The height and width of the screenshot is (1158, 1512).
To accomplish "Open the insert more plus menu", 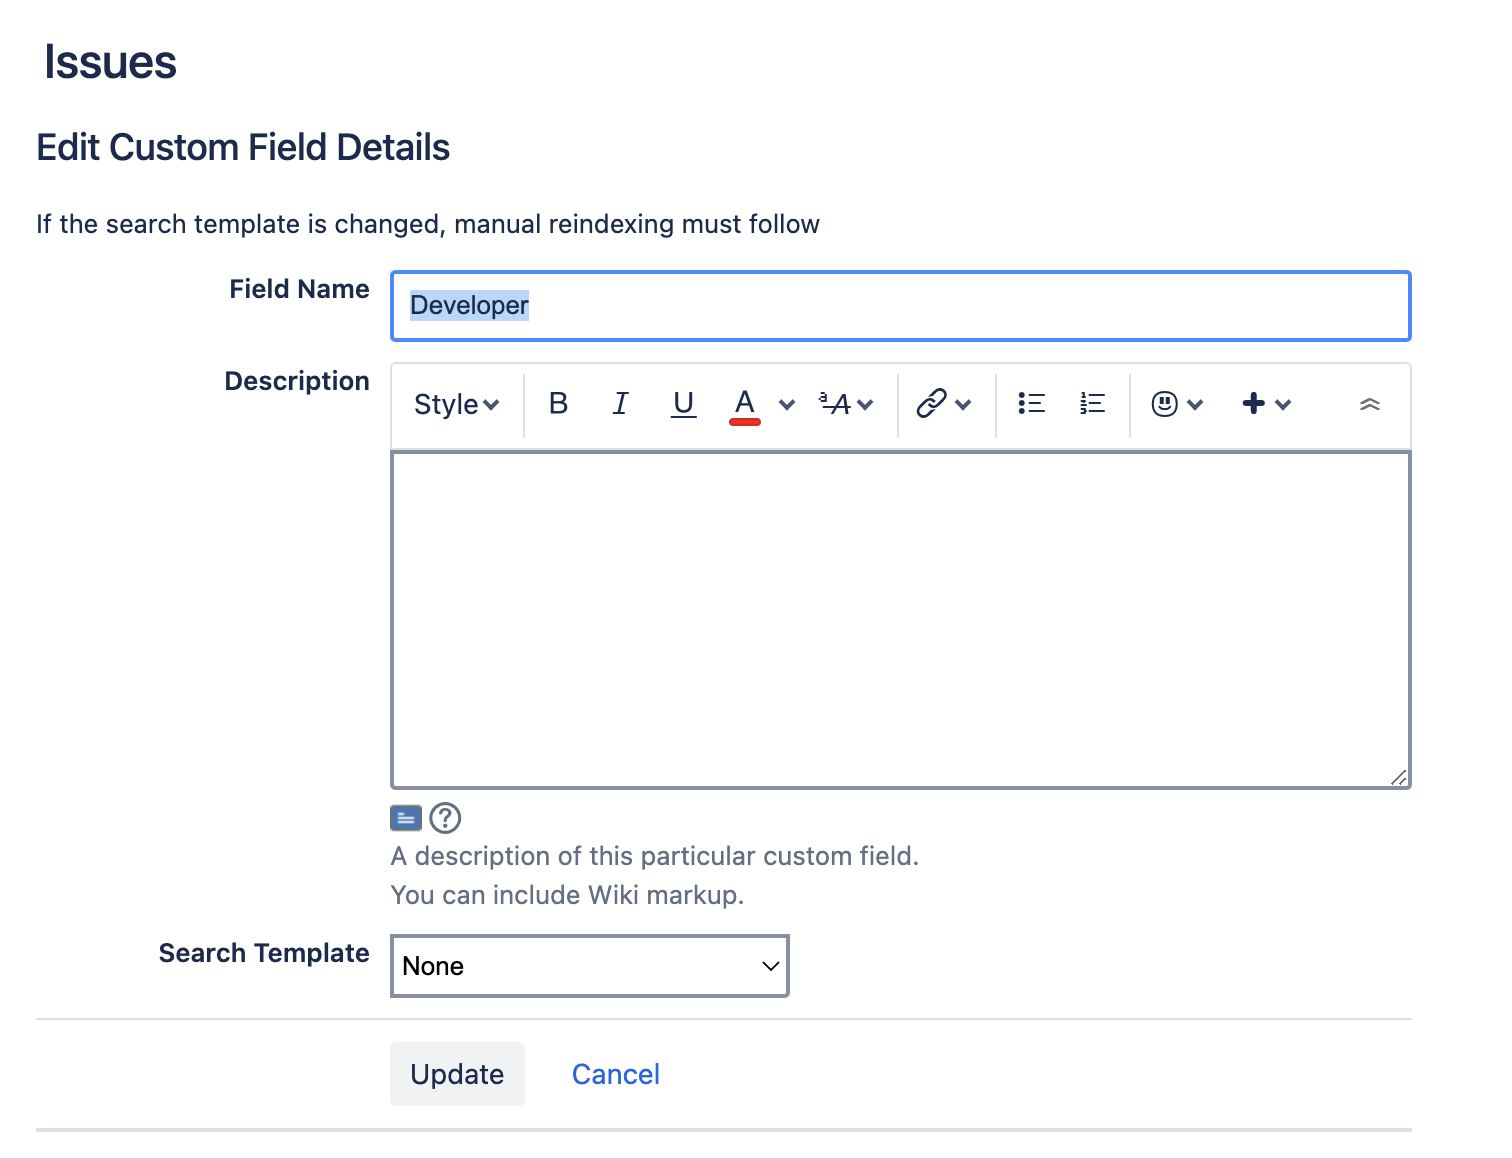I will [x=1266, y=404].
